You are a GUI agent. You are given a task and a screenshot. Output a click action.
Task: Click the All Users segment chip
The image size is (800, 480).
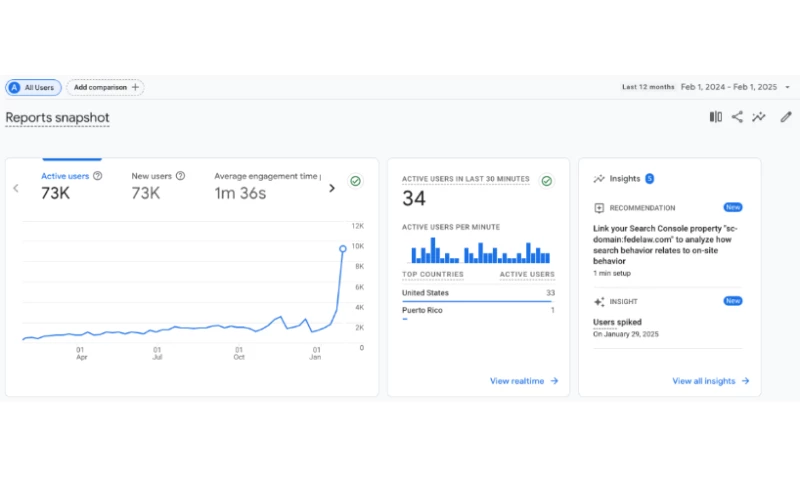pos(33,88)
